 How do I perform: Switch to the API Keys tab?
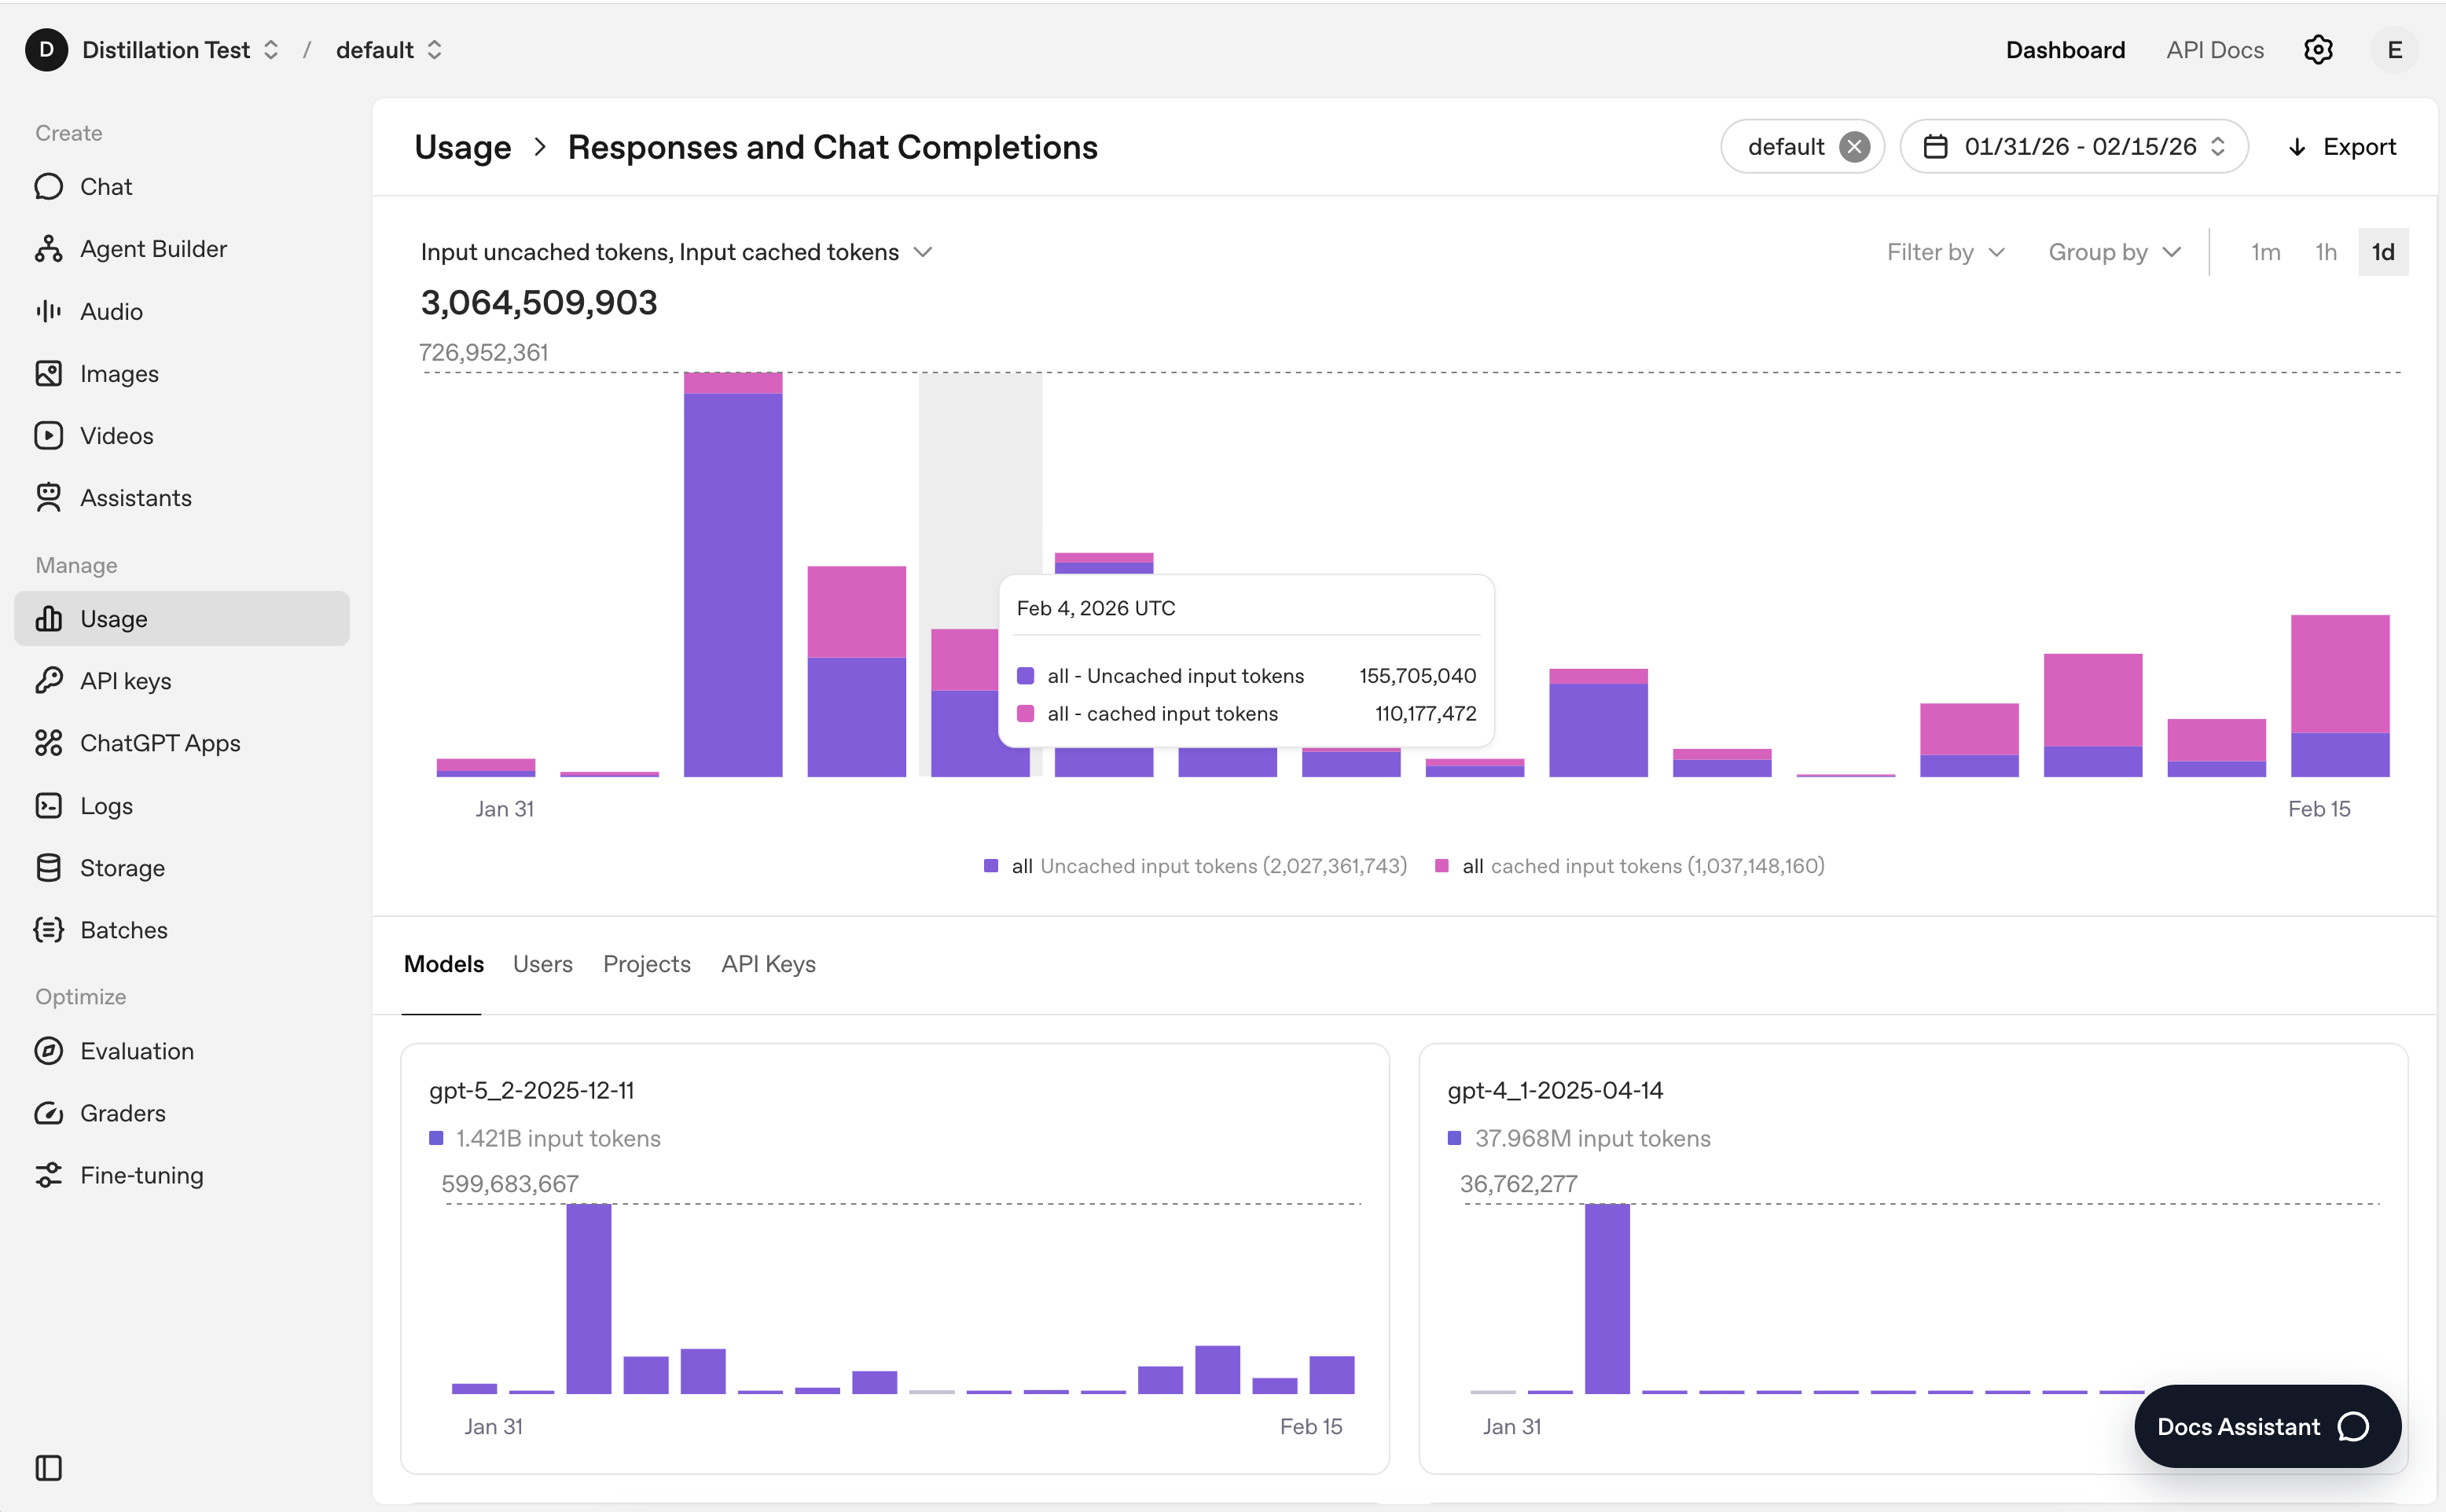tap(768, 964)
